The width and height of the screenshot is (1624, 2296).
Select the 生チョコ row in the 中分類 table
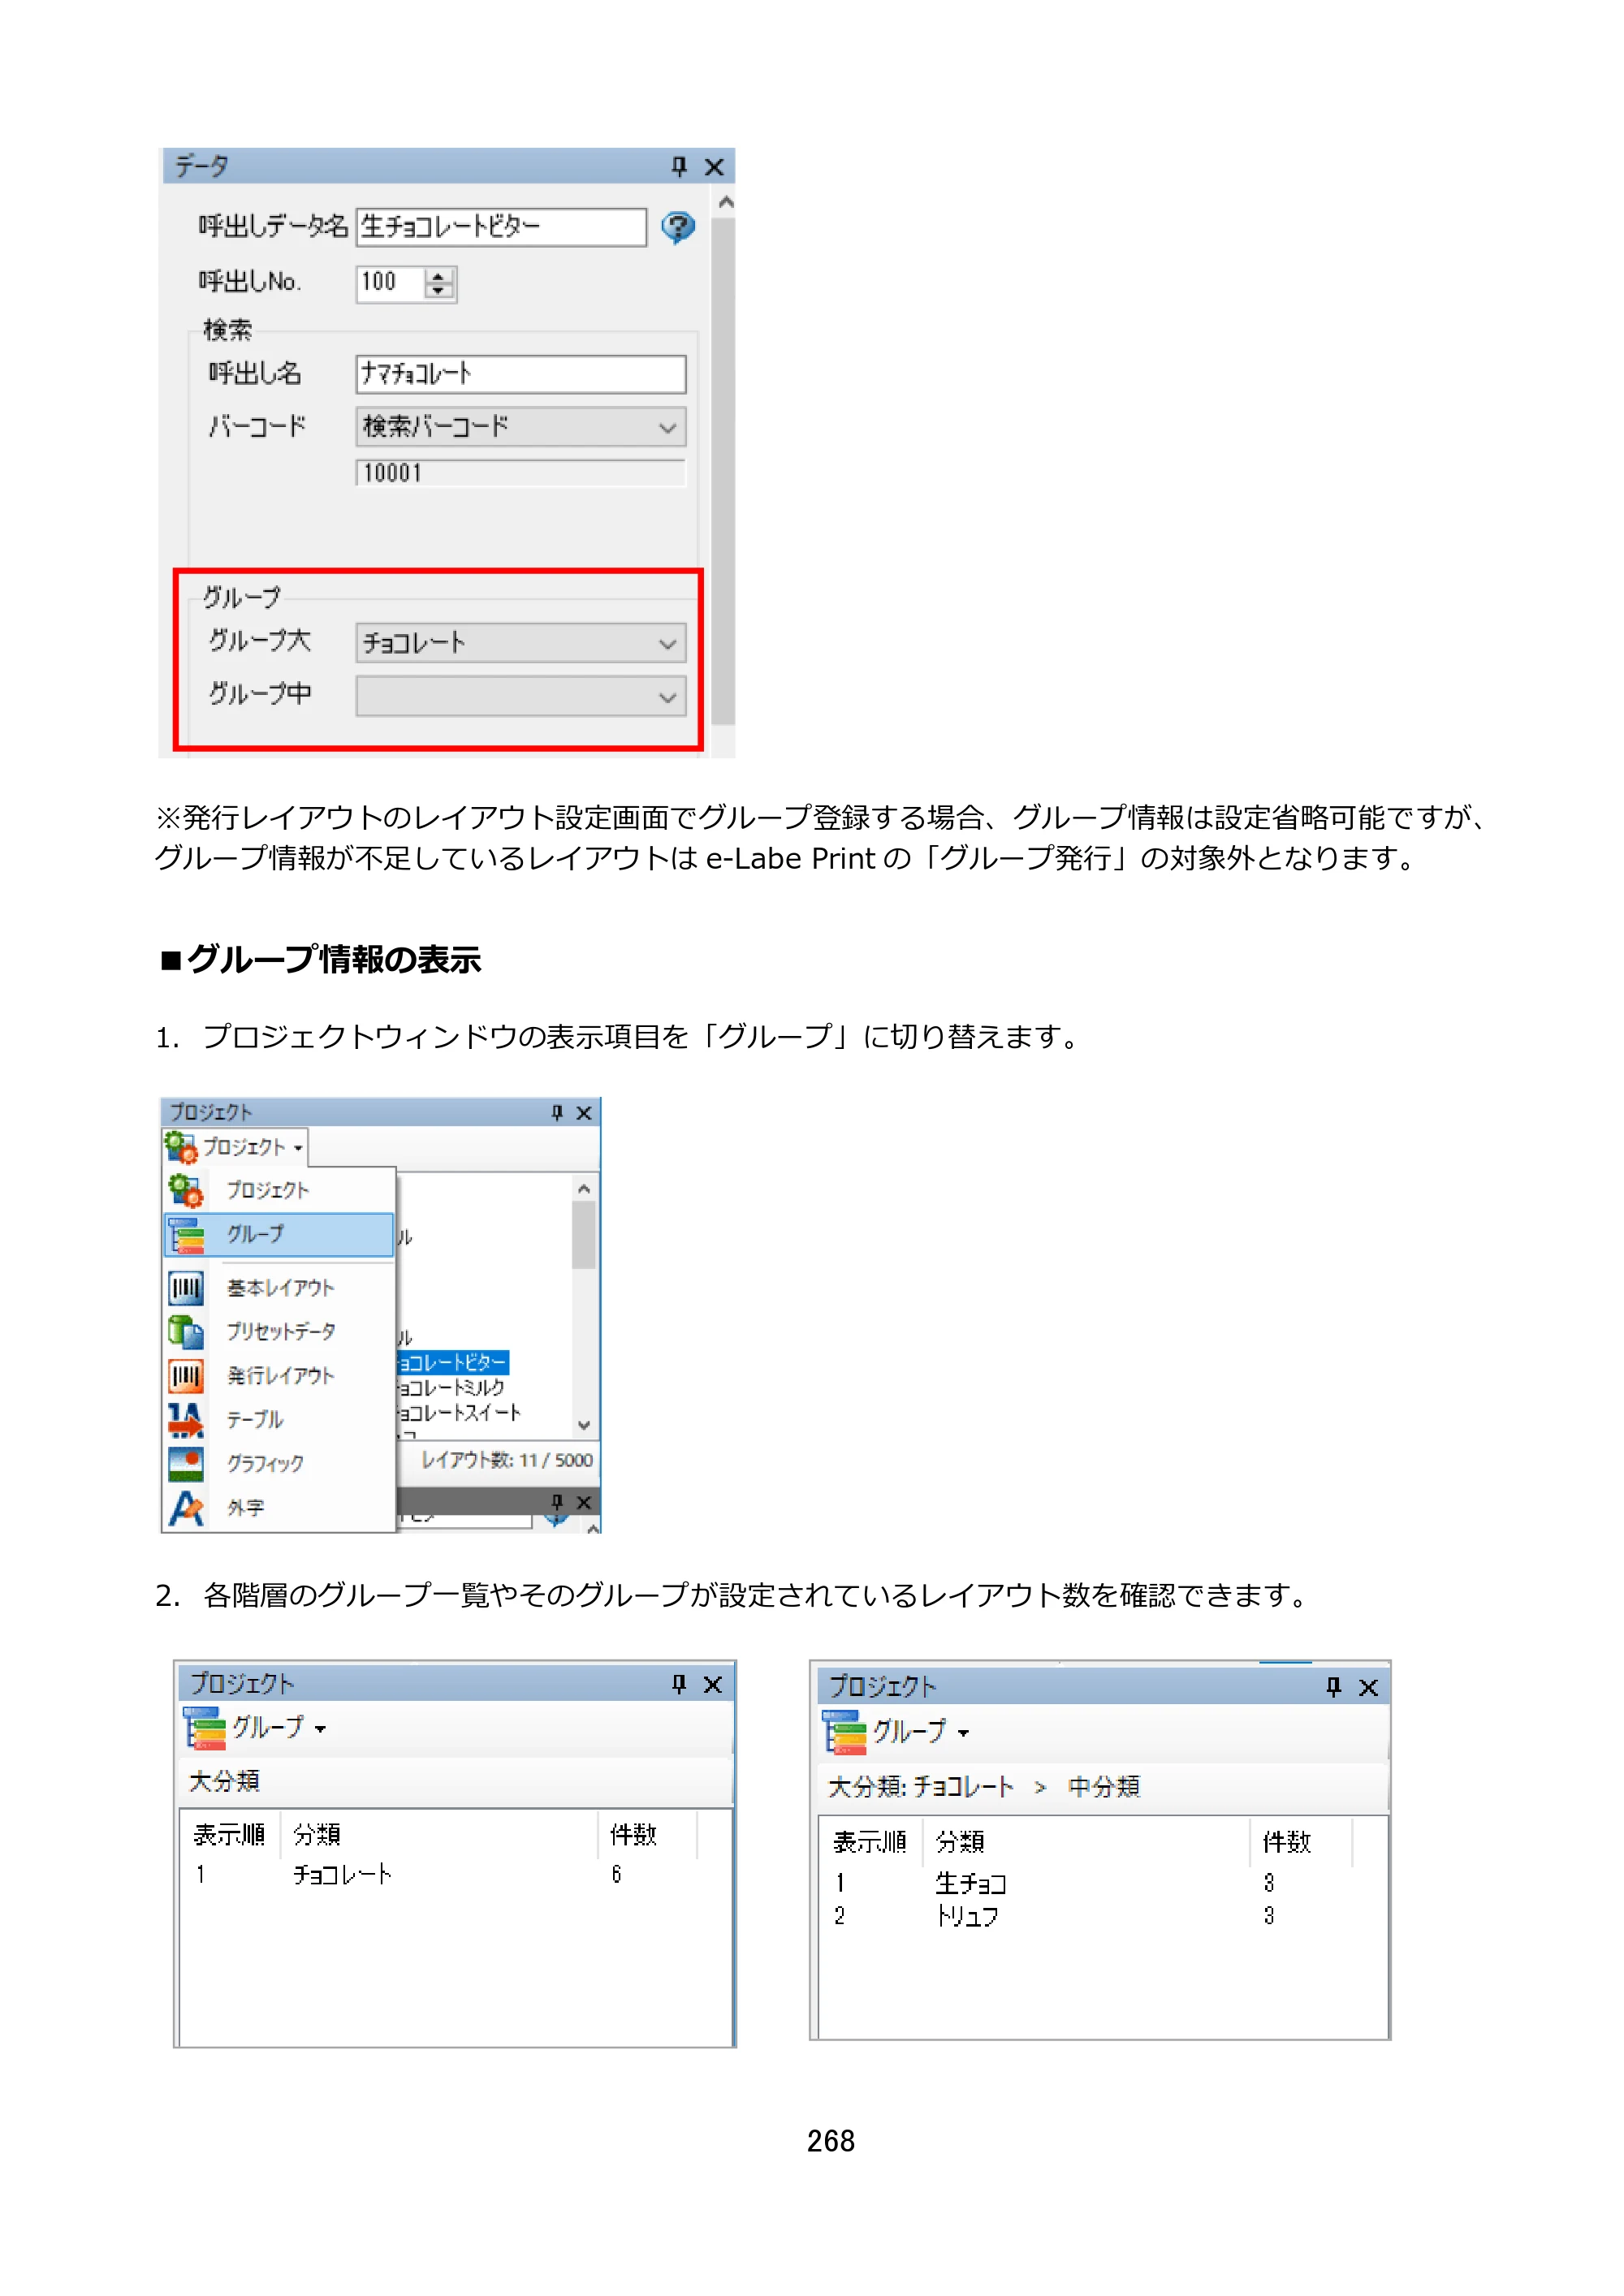[1103, 1884]
